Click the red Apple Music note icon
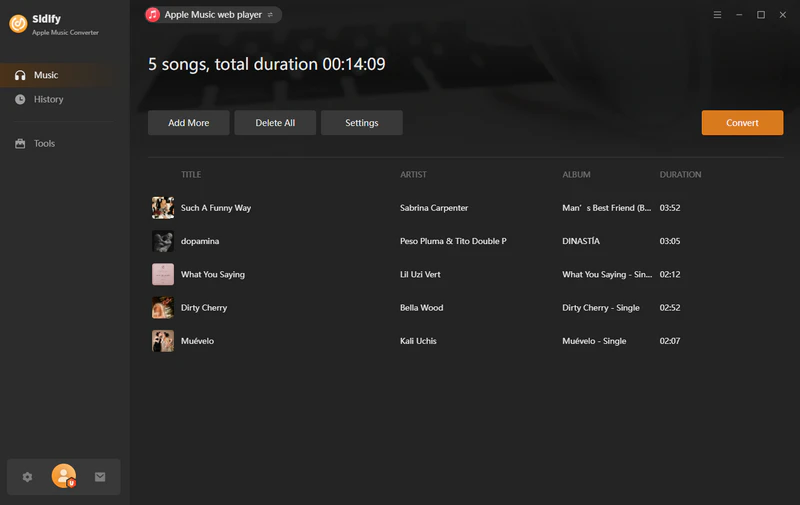The width and height of the screenshot is (800, 505). pyautogui.click(x=153, y=15)
